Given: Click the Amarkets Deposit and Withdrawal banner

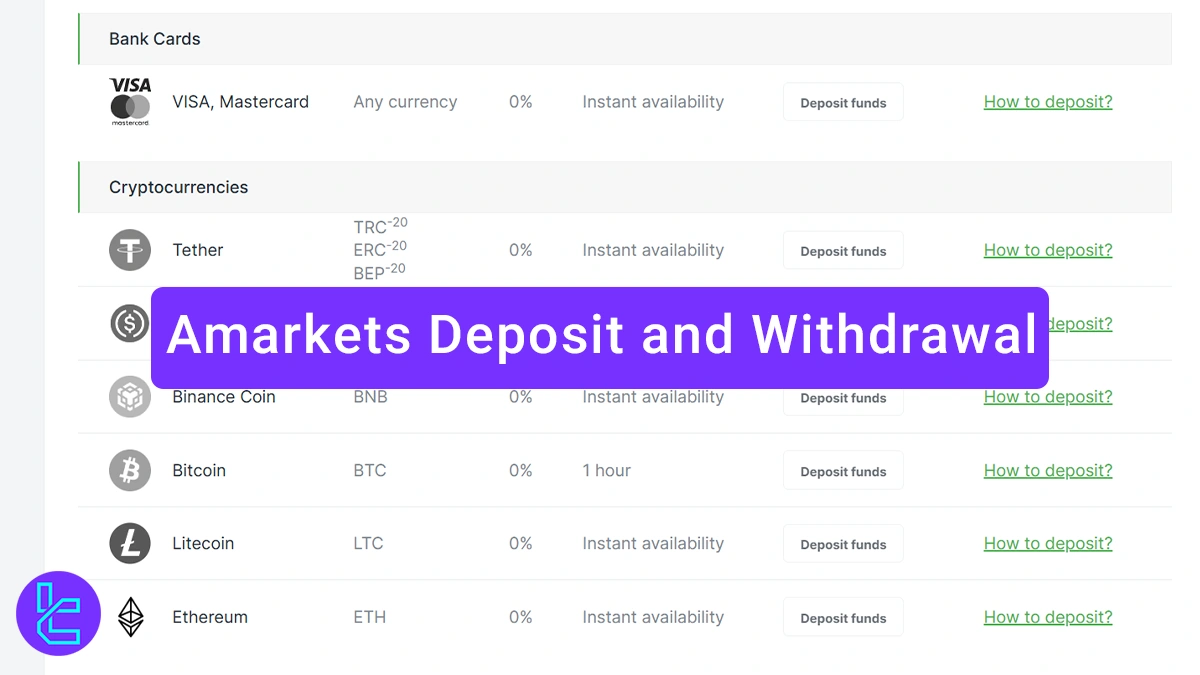Looking at the screenshot, I should 600,337.
